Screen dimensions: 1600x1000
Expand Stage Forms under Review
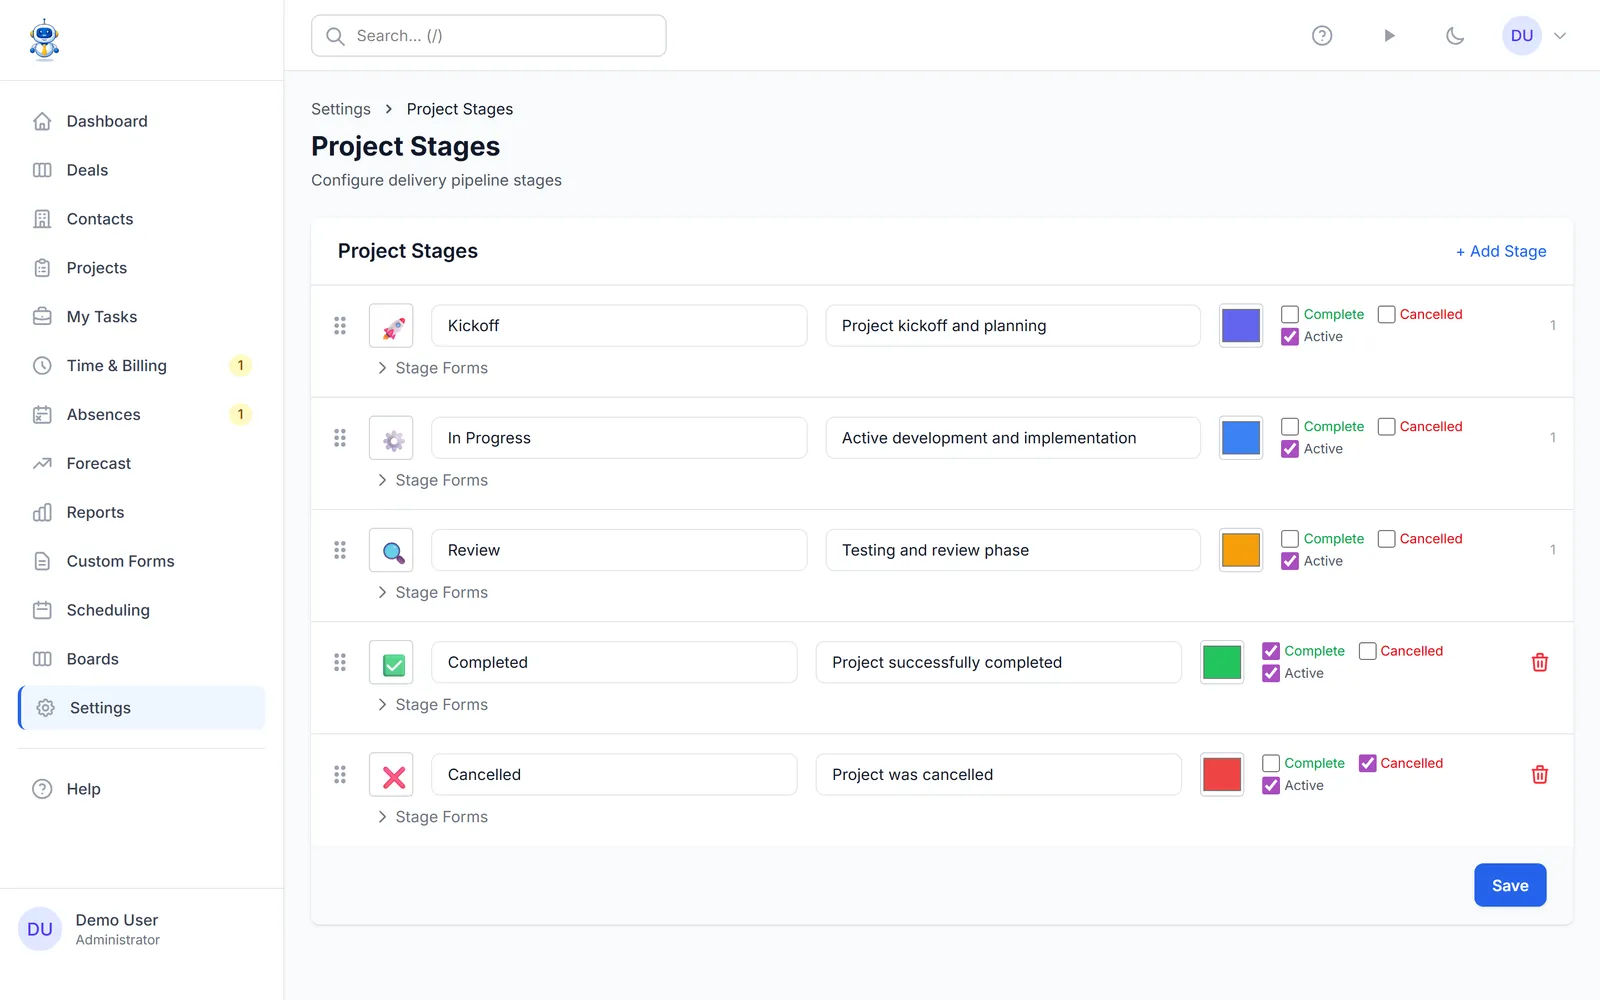(x=432, y=592)
